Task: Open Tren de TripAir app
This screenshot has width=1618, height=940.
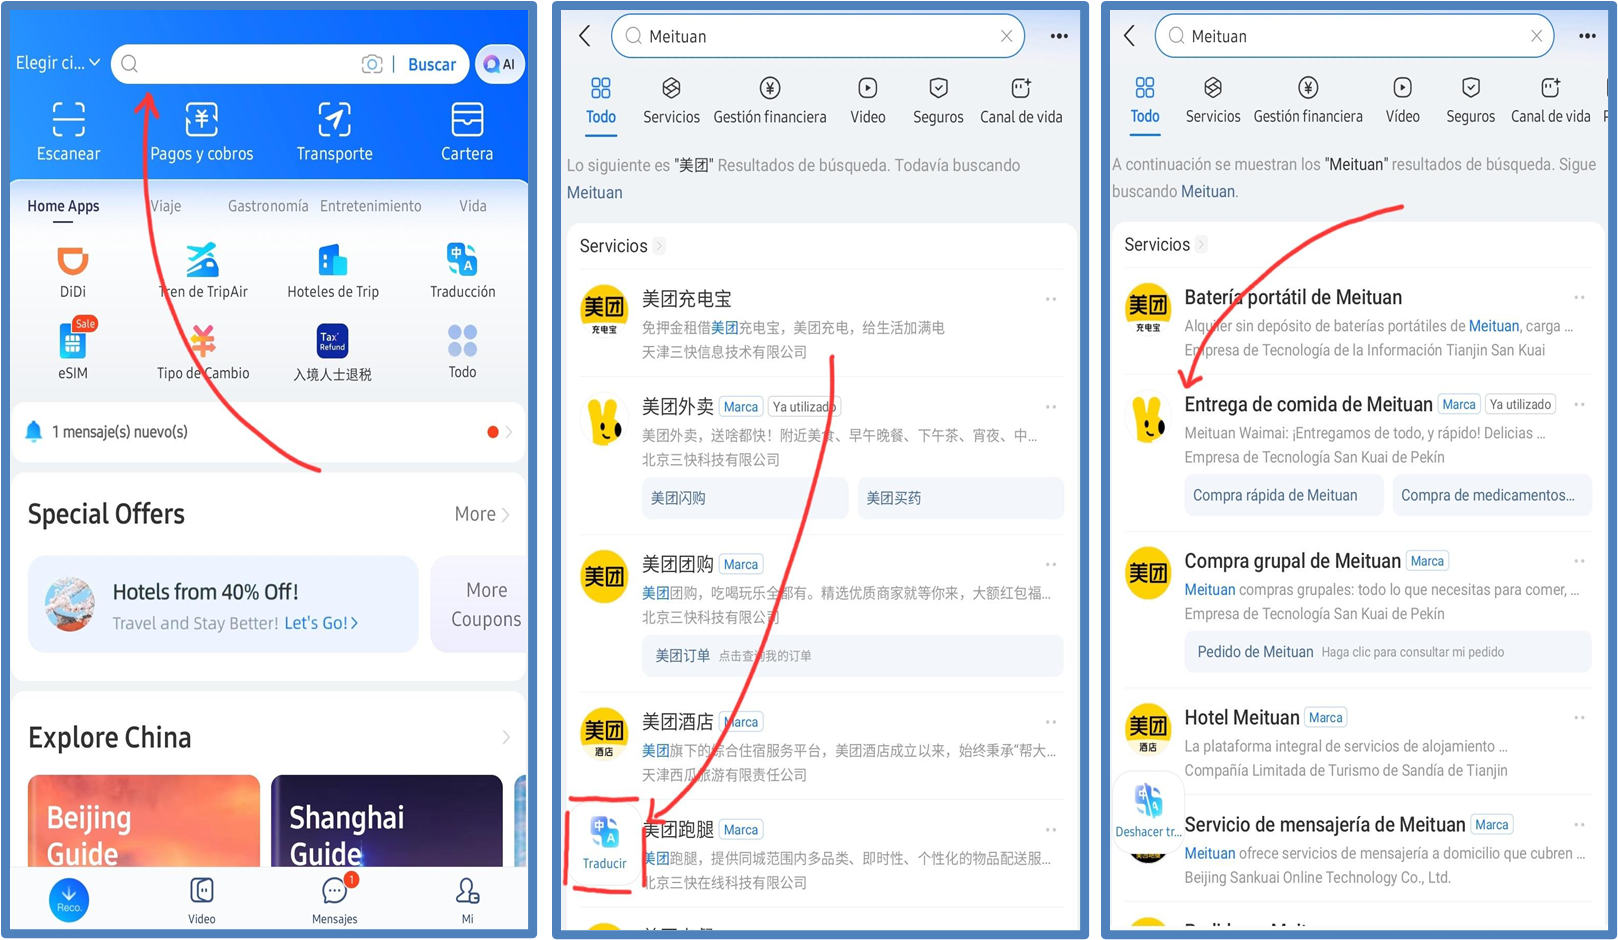Action: 203,271
